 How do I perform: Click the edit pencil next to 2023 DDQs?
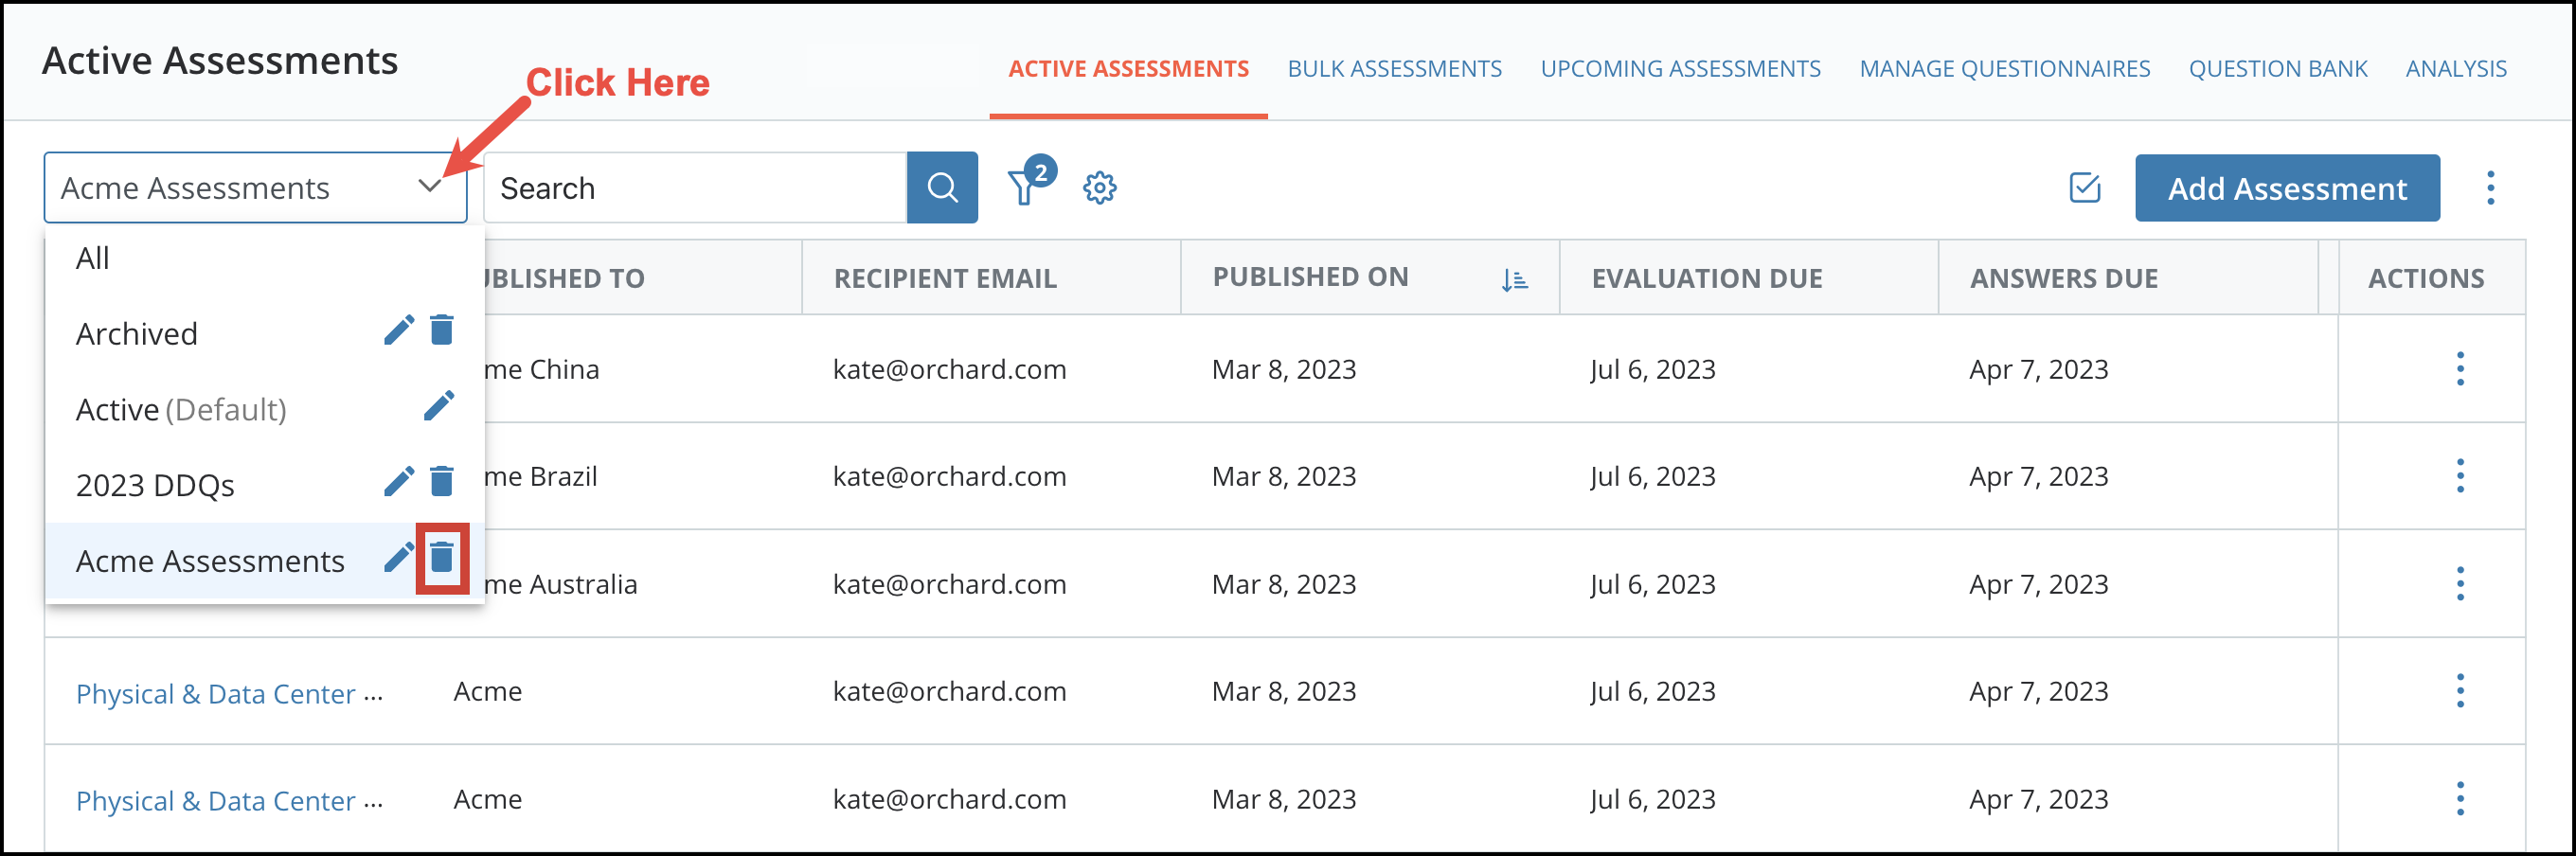pos(400,482)
